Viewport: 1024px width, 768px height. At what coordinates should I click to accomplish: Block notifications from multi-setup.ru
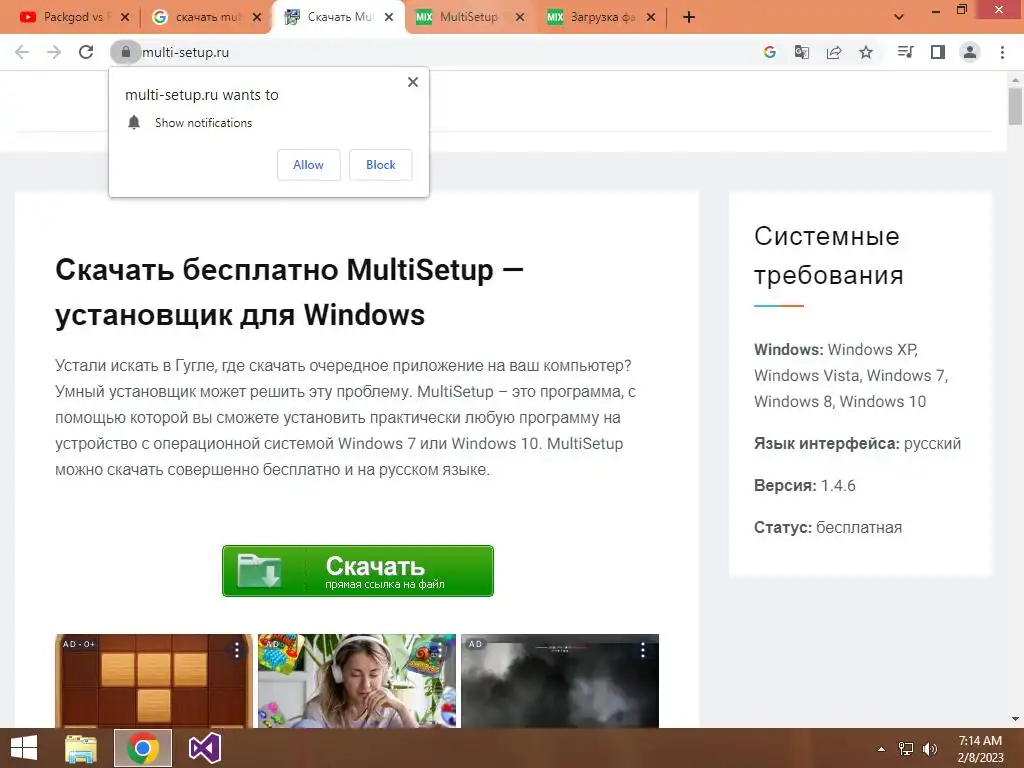(x=381, y=165)
